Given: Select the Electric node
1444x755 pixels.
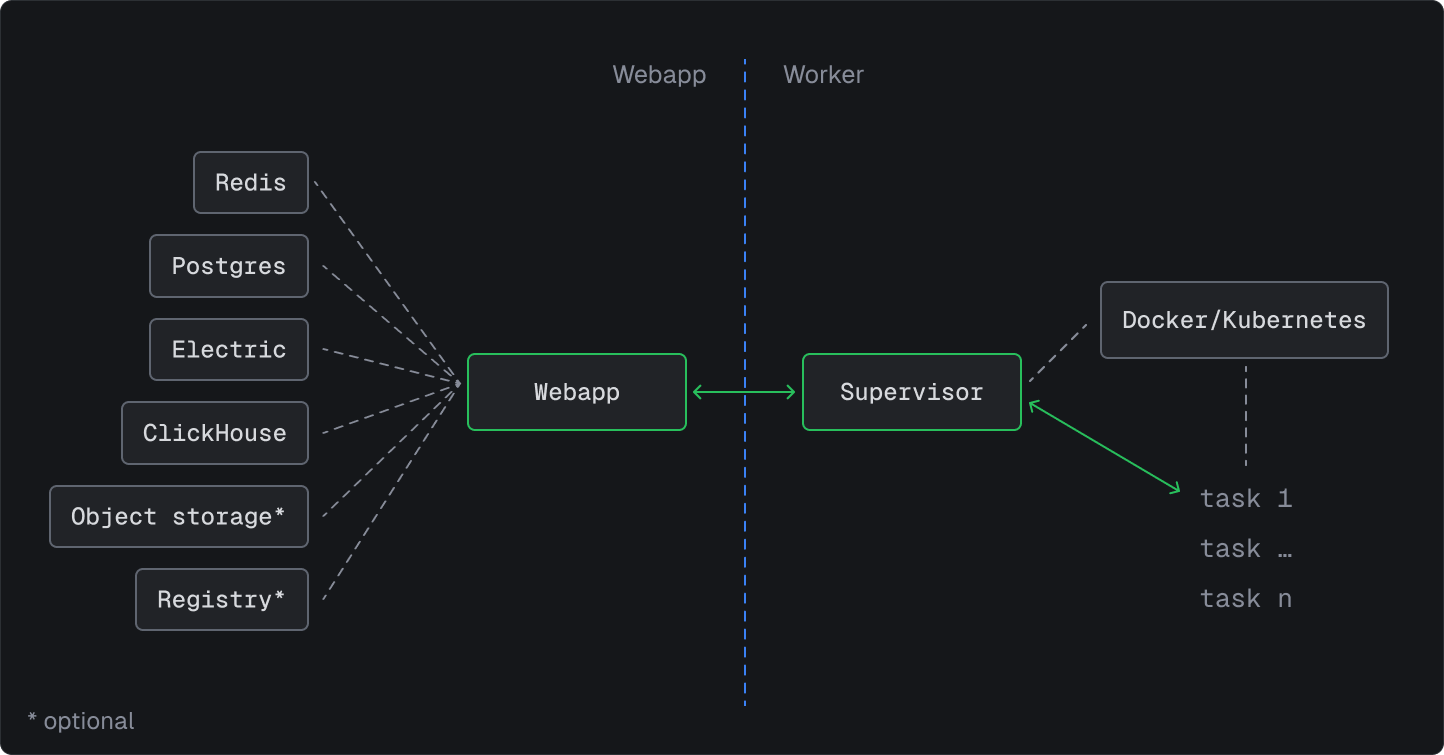Looking at the screenshot, I should tap(228, 349).
